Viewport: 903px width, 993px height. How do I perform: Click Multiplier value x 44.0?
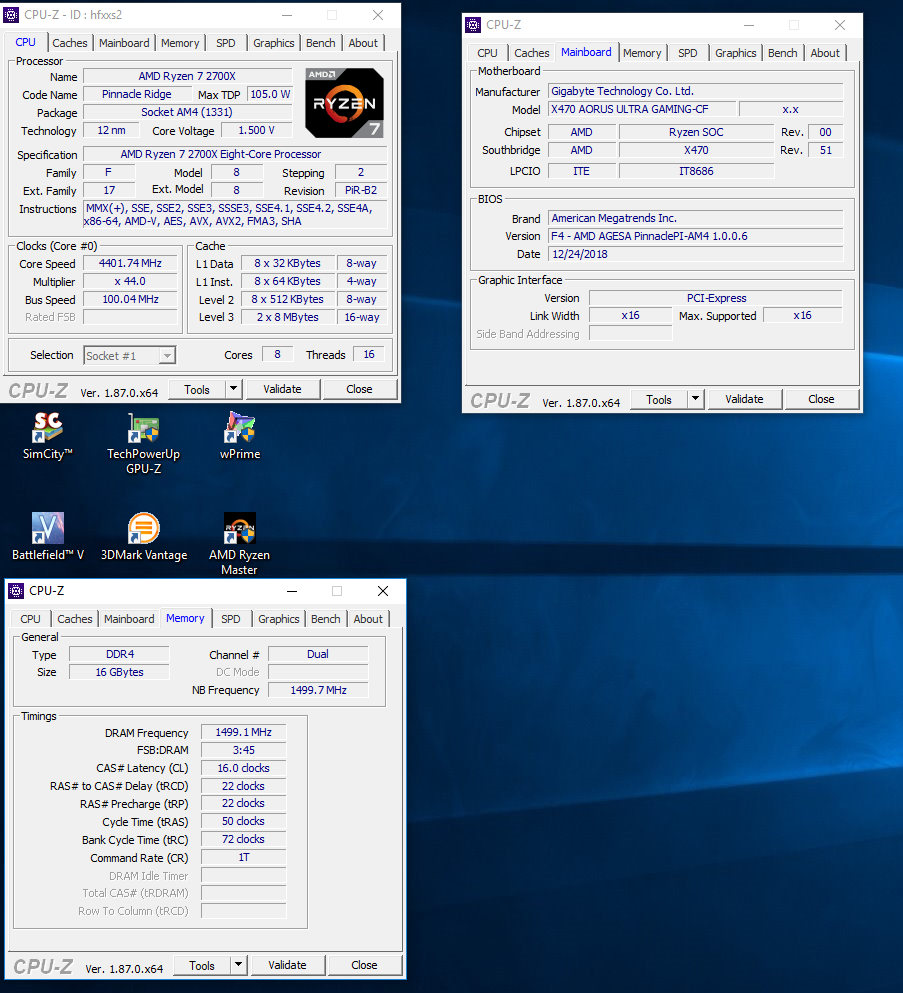click(130, 281)
